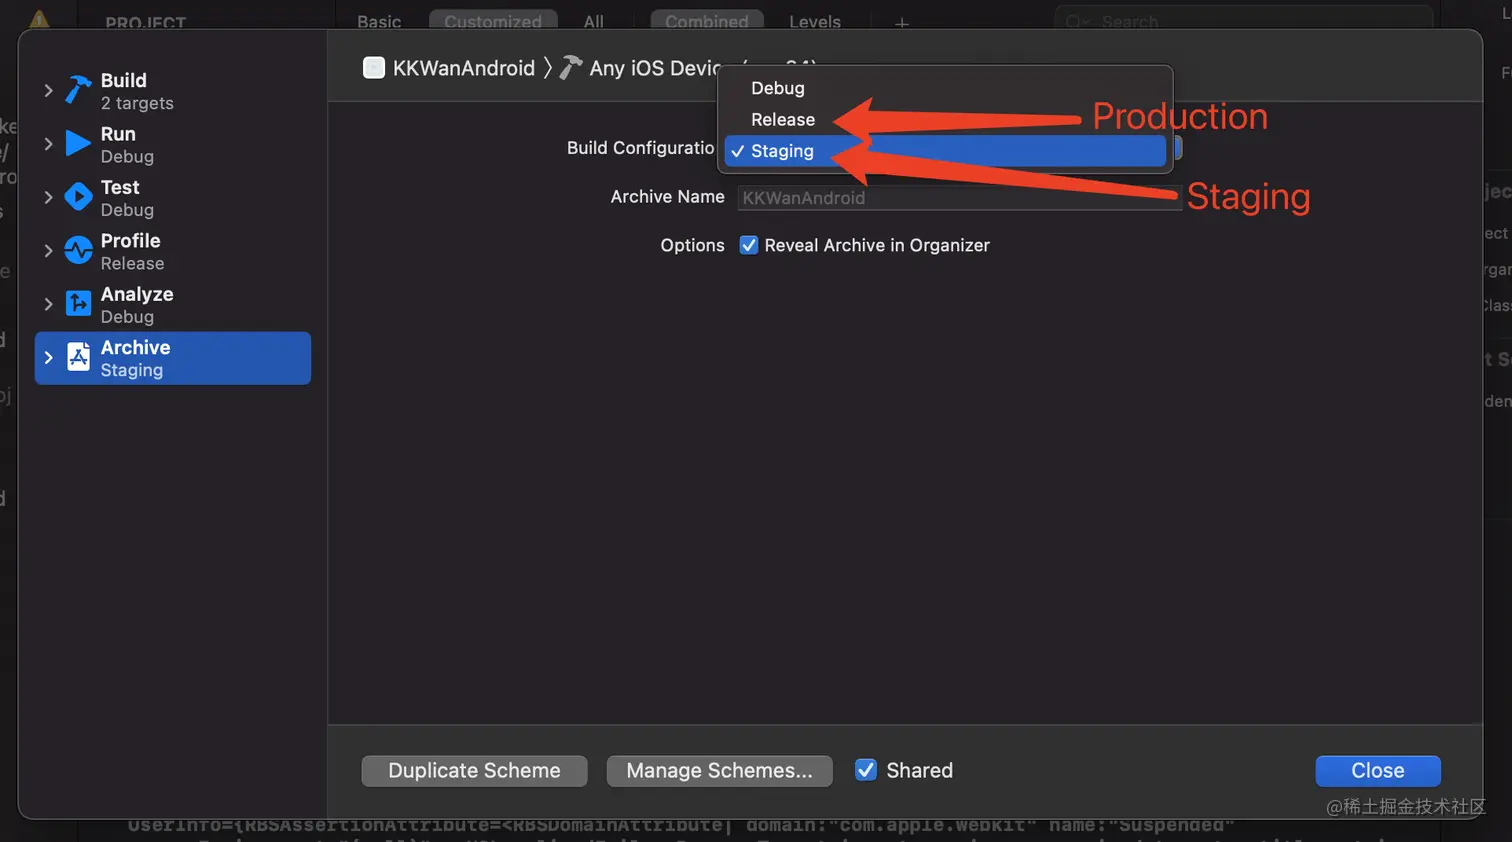Select the Build 2 targets row
1512x842 pixels.
click(173, 91)
